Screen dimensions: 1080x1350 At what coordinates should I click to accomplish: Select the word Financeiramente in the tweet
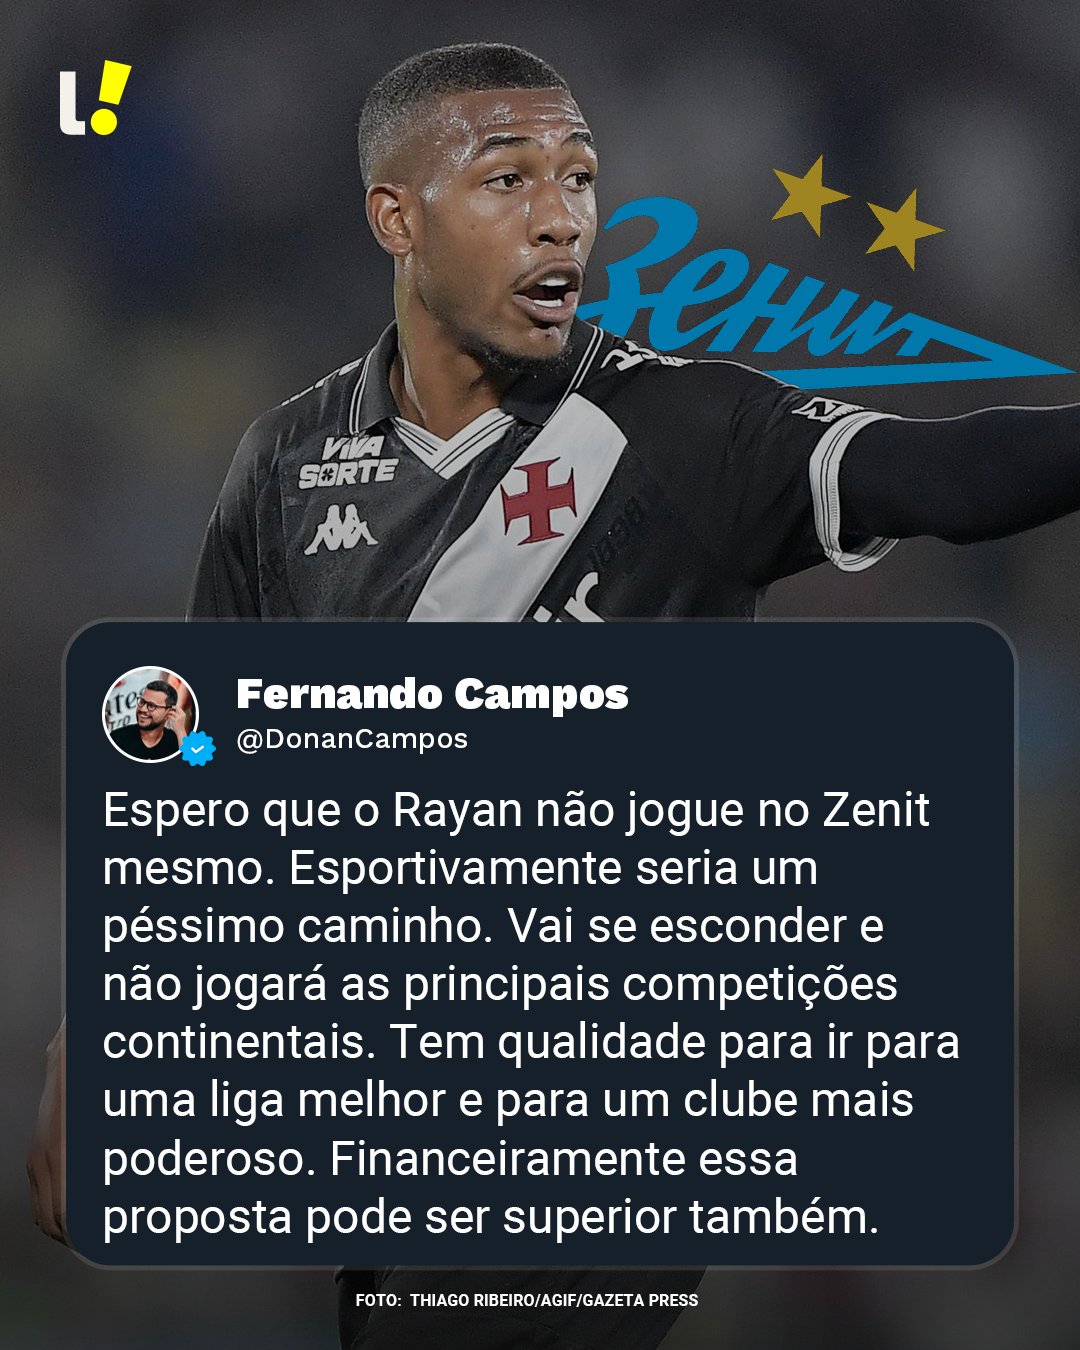(x=507, y=1159)
